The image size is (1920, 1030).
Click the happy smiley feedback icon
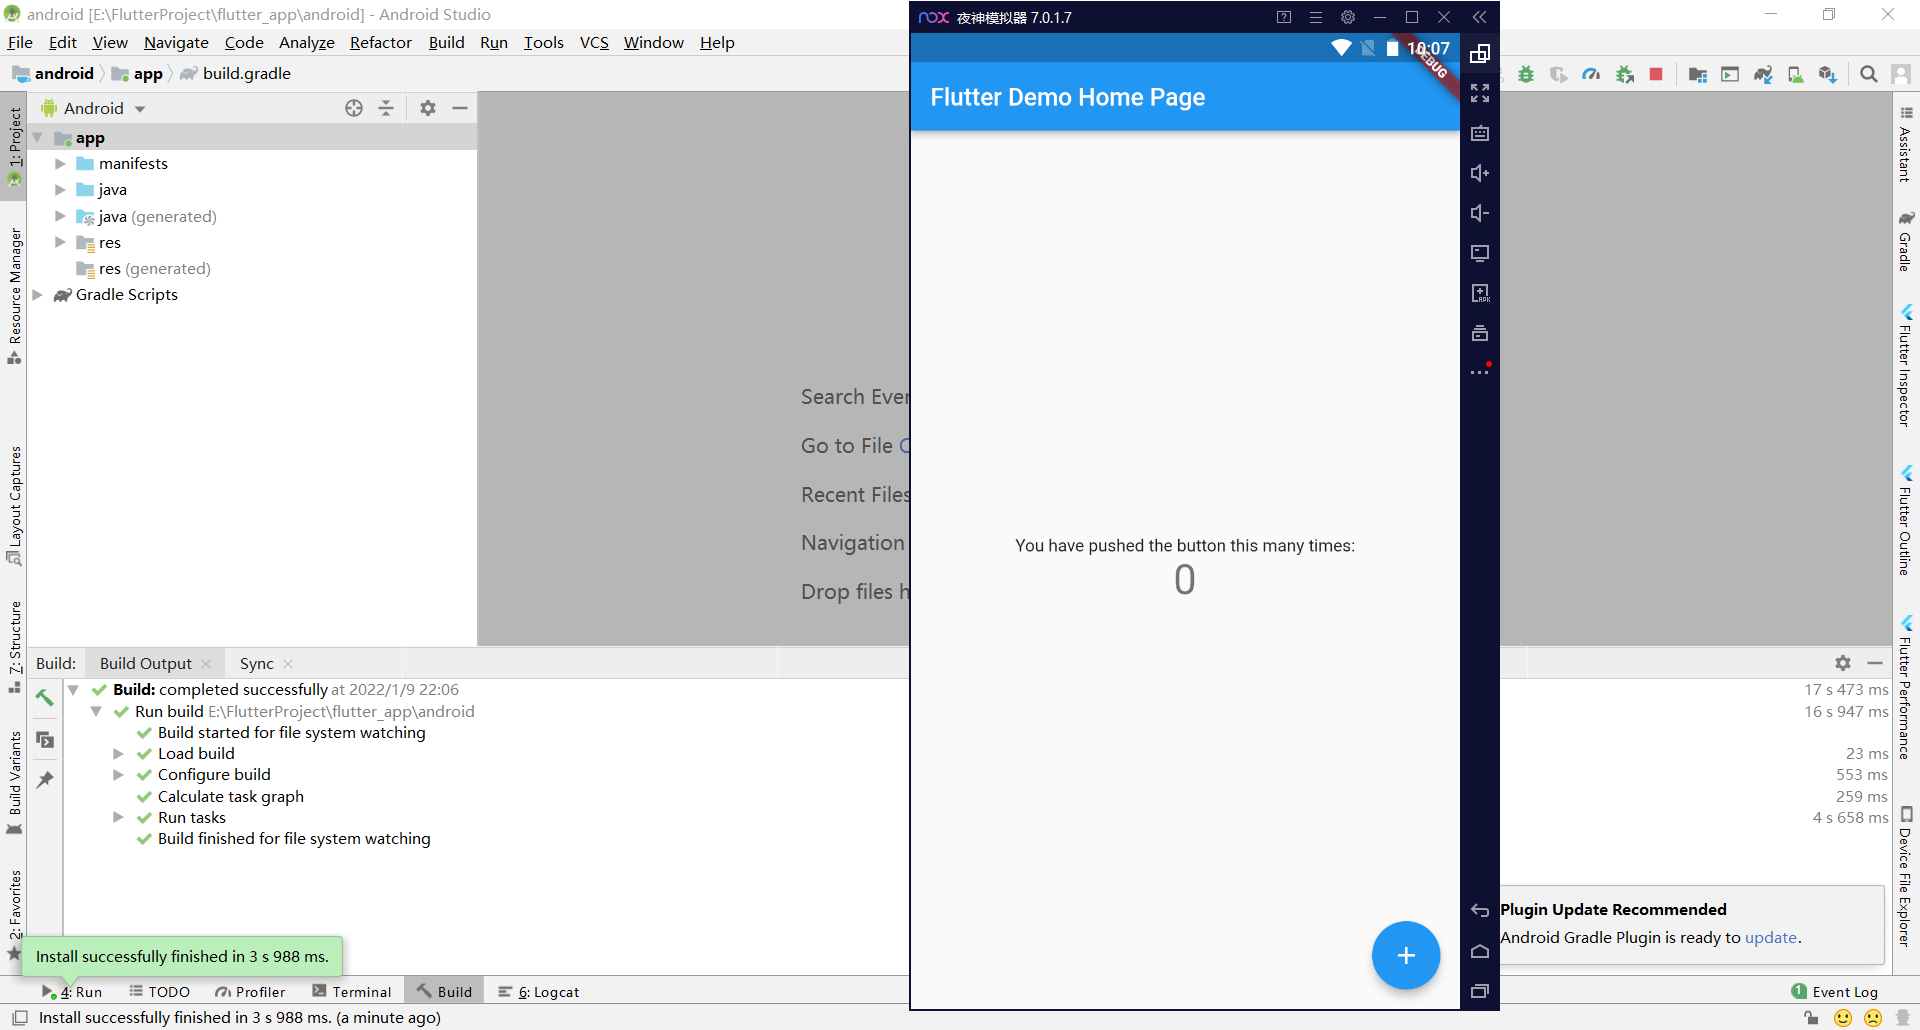pyautogui.click(x=1843, y=1018)
